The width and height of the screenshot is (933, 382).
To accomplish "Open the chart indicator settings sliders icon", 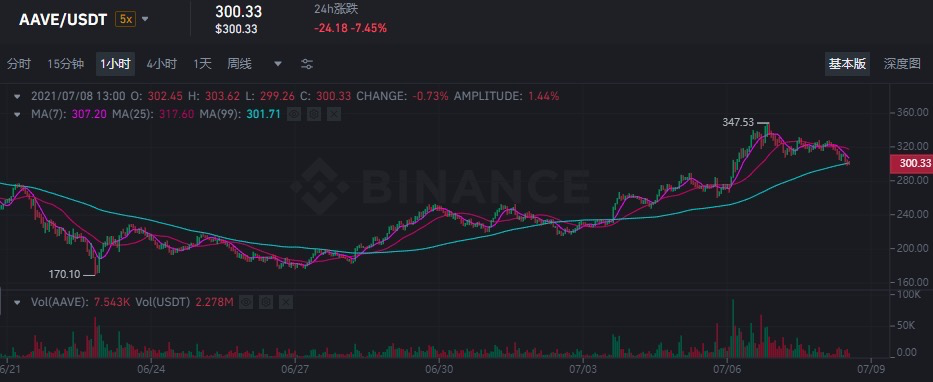I will tap(307, 64).
